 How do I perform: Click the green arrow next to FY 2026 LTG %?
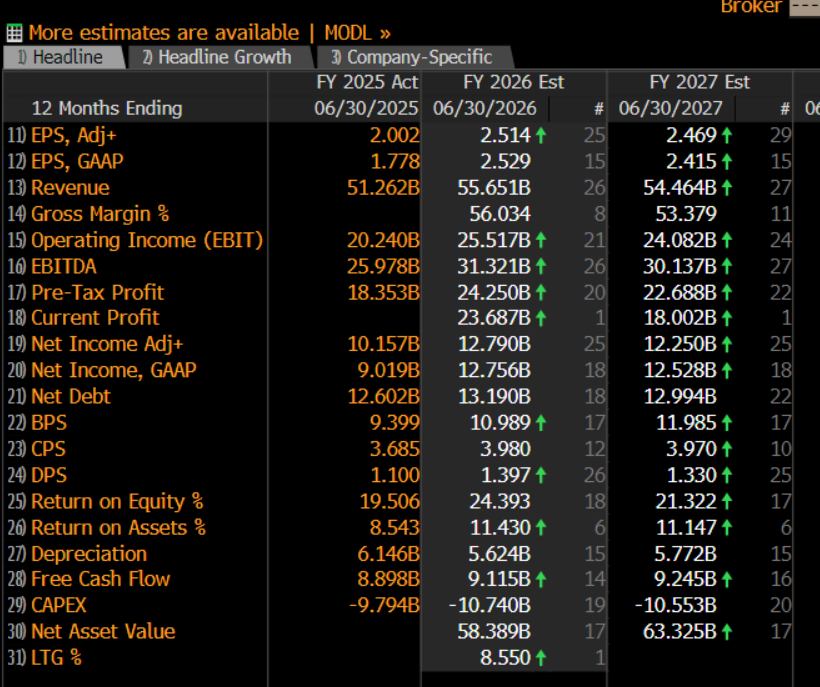(541, 658)
